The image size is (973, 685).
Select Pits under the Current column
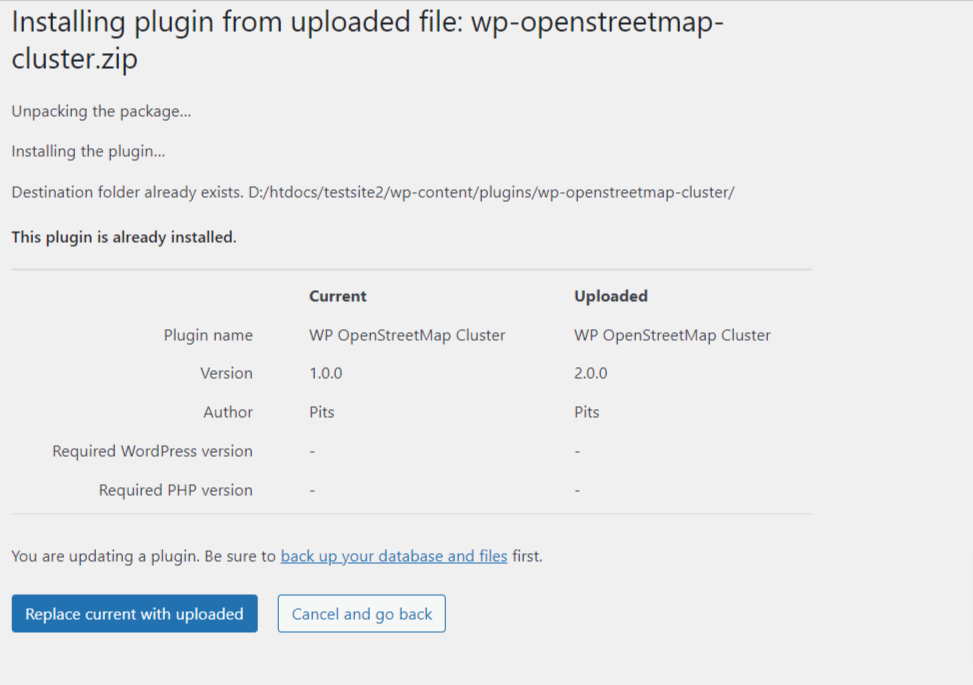click(x=322, y=412)
